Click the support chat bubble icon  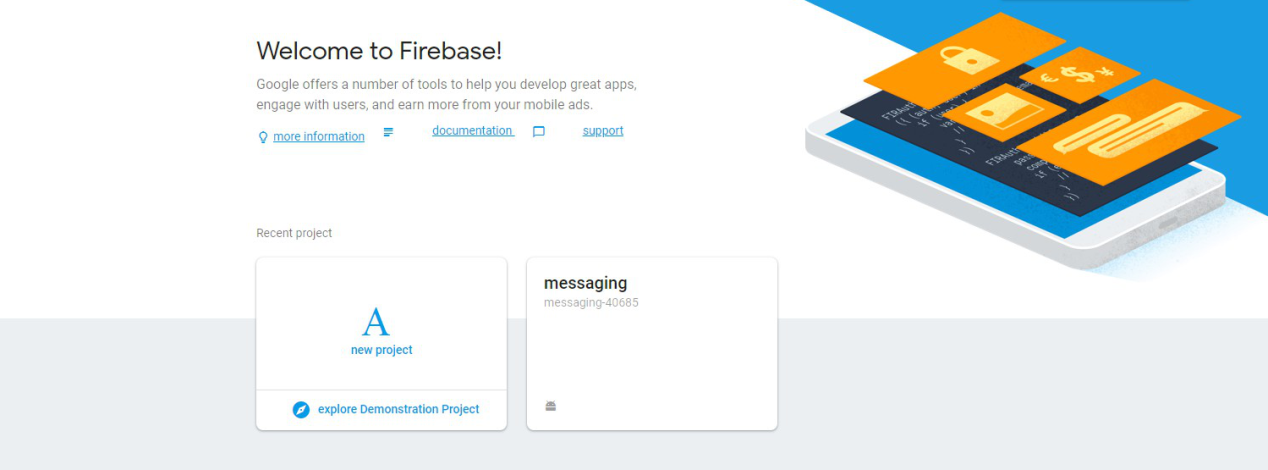click(x=539, y=132)
